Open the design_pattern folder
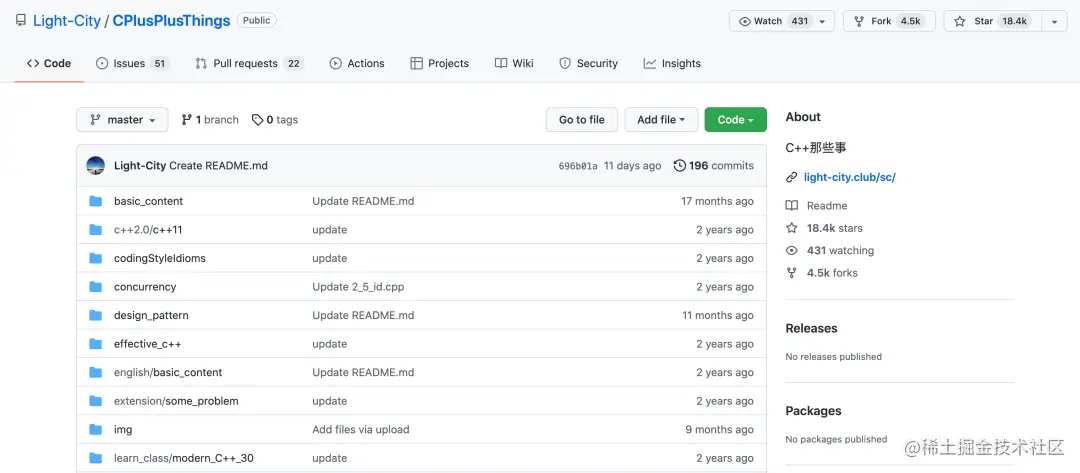The height and width of the screenshot is (473, 1080). (x=151, y=315)
